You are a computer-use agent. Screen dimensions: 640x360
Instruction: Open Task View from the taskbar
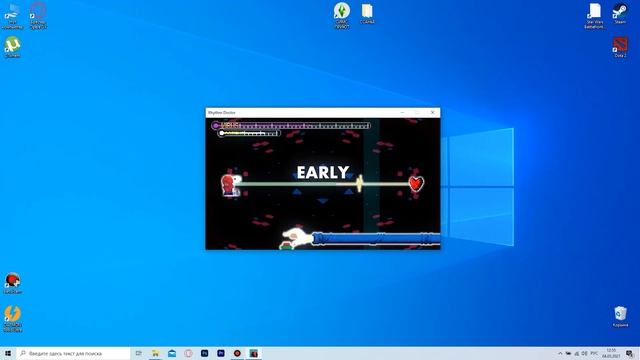pyautogui.click(x=138, y=353)
